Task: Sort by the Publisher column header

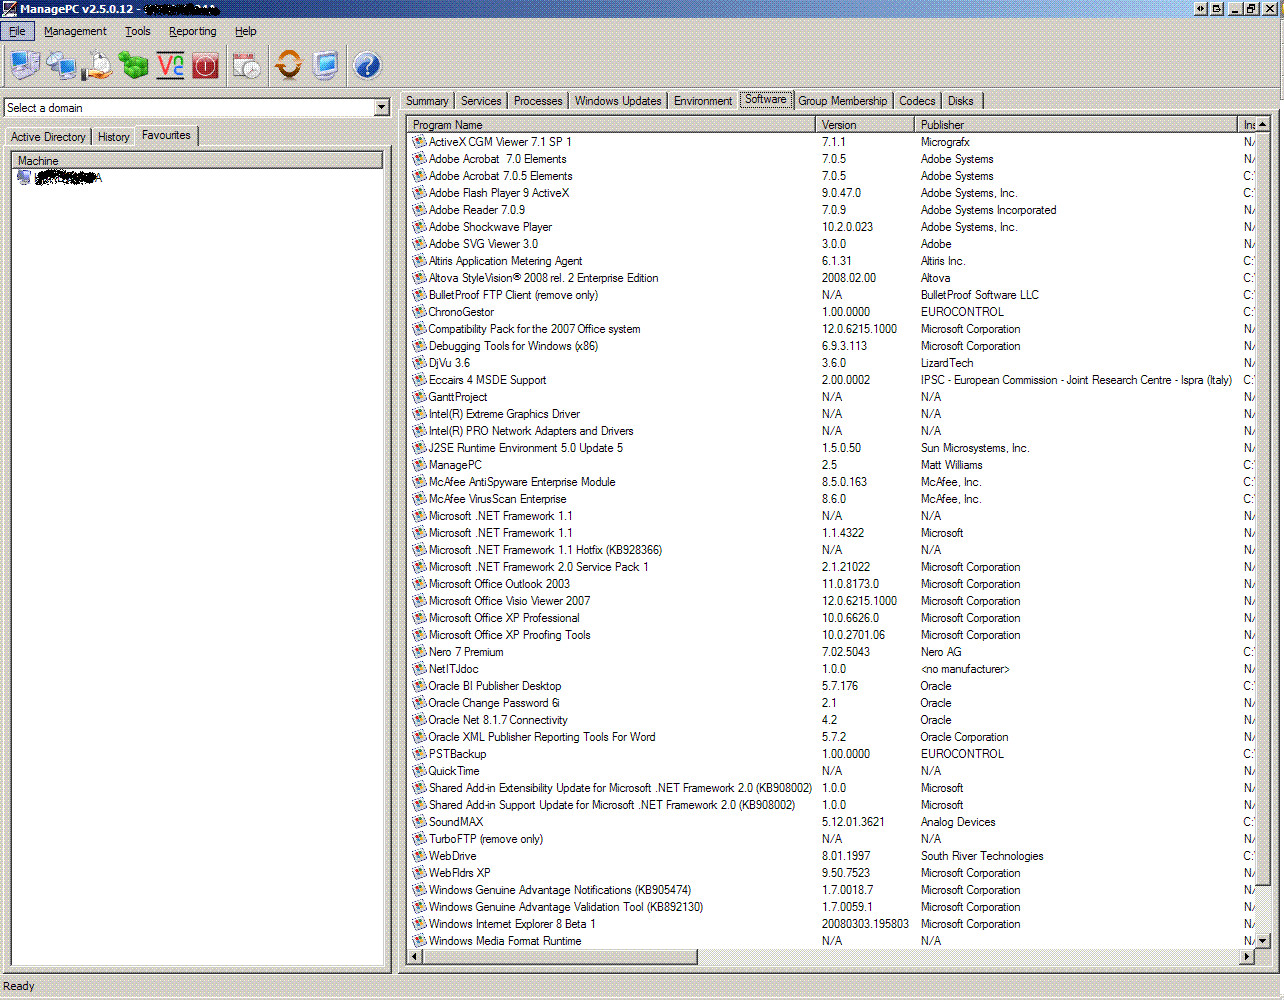Action: (x=1076, y=125)
